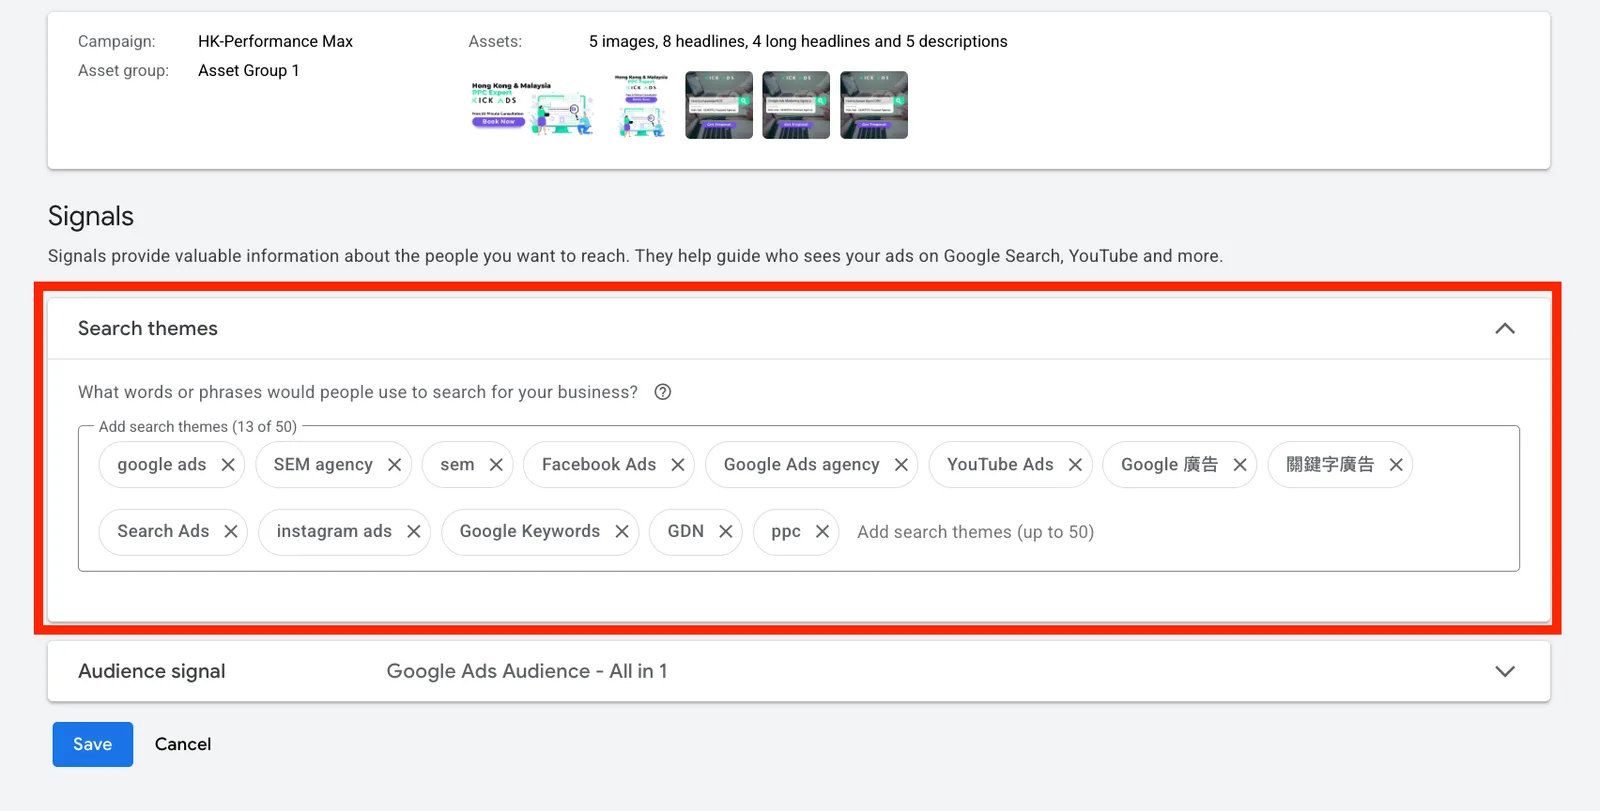Remove the "SEM agency" search theme chip
Screen dimensions: 1600x811
(394, 465)
